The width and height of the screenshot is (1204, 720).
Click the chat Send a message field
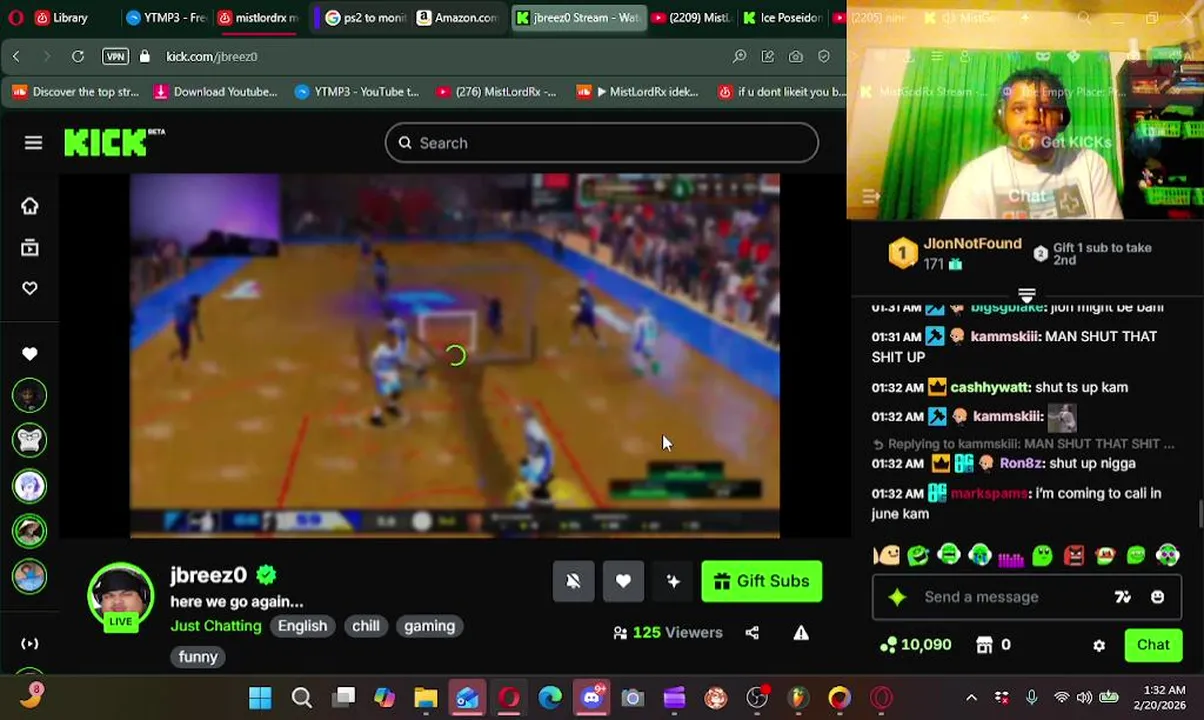pyautogui.click(x=1026, y=597)
